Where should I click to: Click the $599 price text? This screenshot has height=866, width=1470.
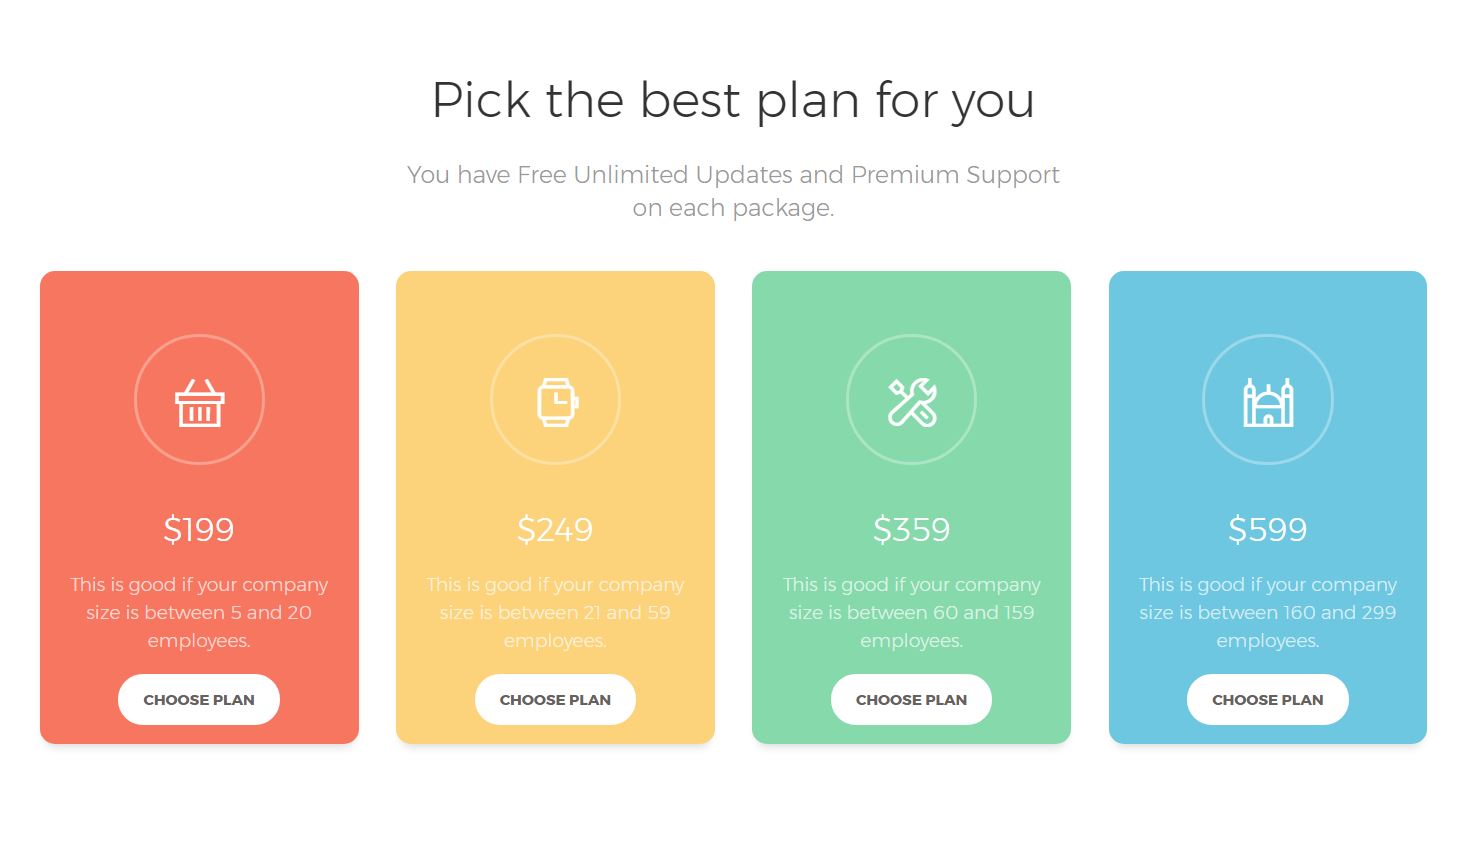1268,530
